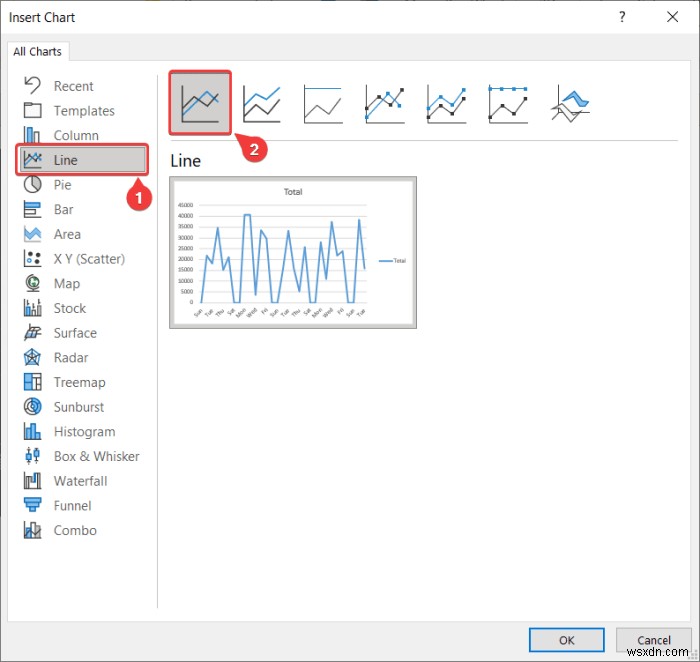Click the Pie chart icon
This screenshot has width=700, height=662.
[x=33, y=184]
